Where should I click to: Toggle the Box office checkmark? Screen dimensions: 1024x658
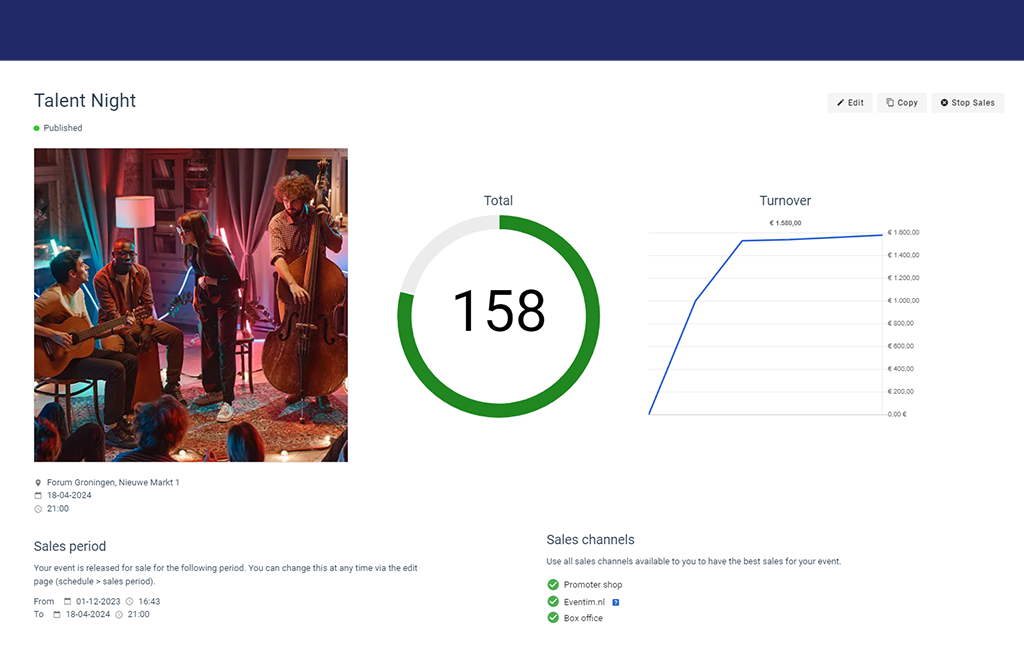pos(553,618)
